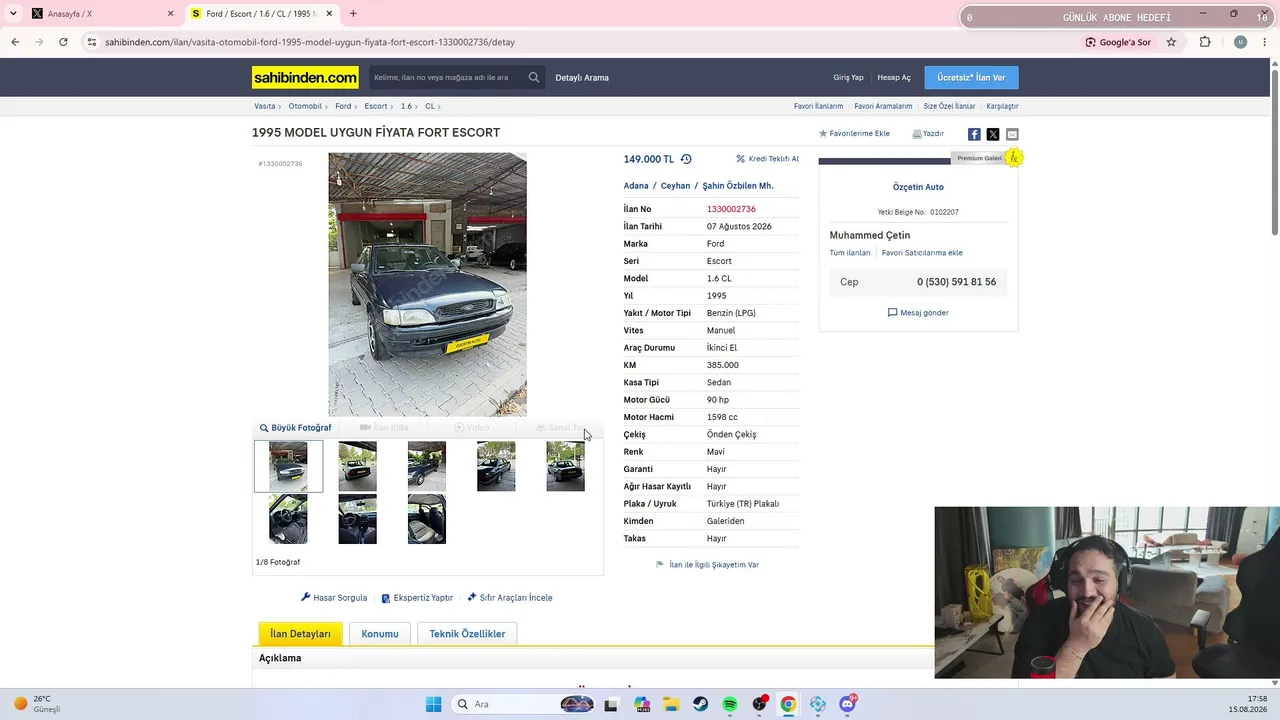
Task: Click Favori Satıcılarıma ekle link
Action: [922, 253]
